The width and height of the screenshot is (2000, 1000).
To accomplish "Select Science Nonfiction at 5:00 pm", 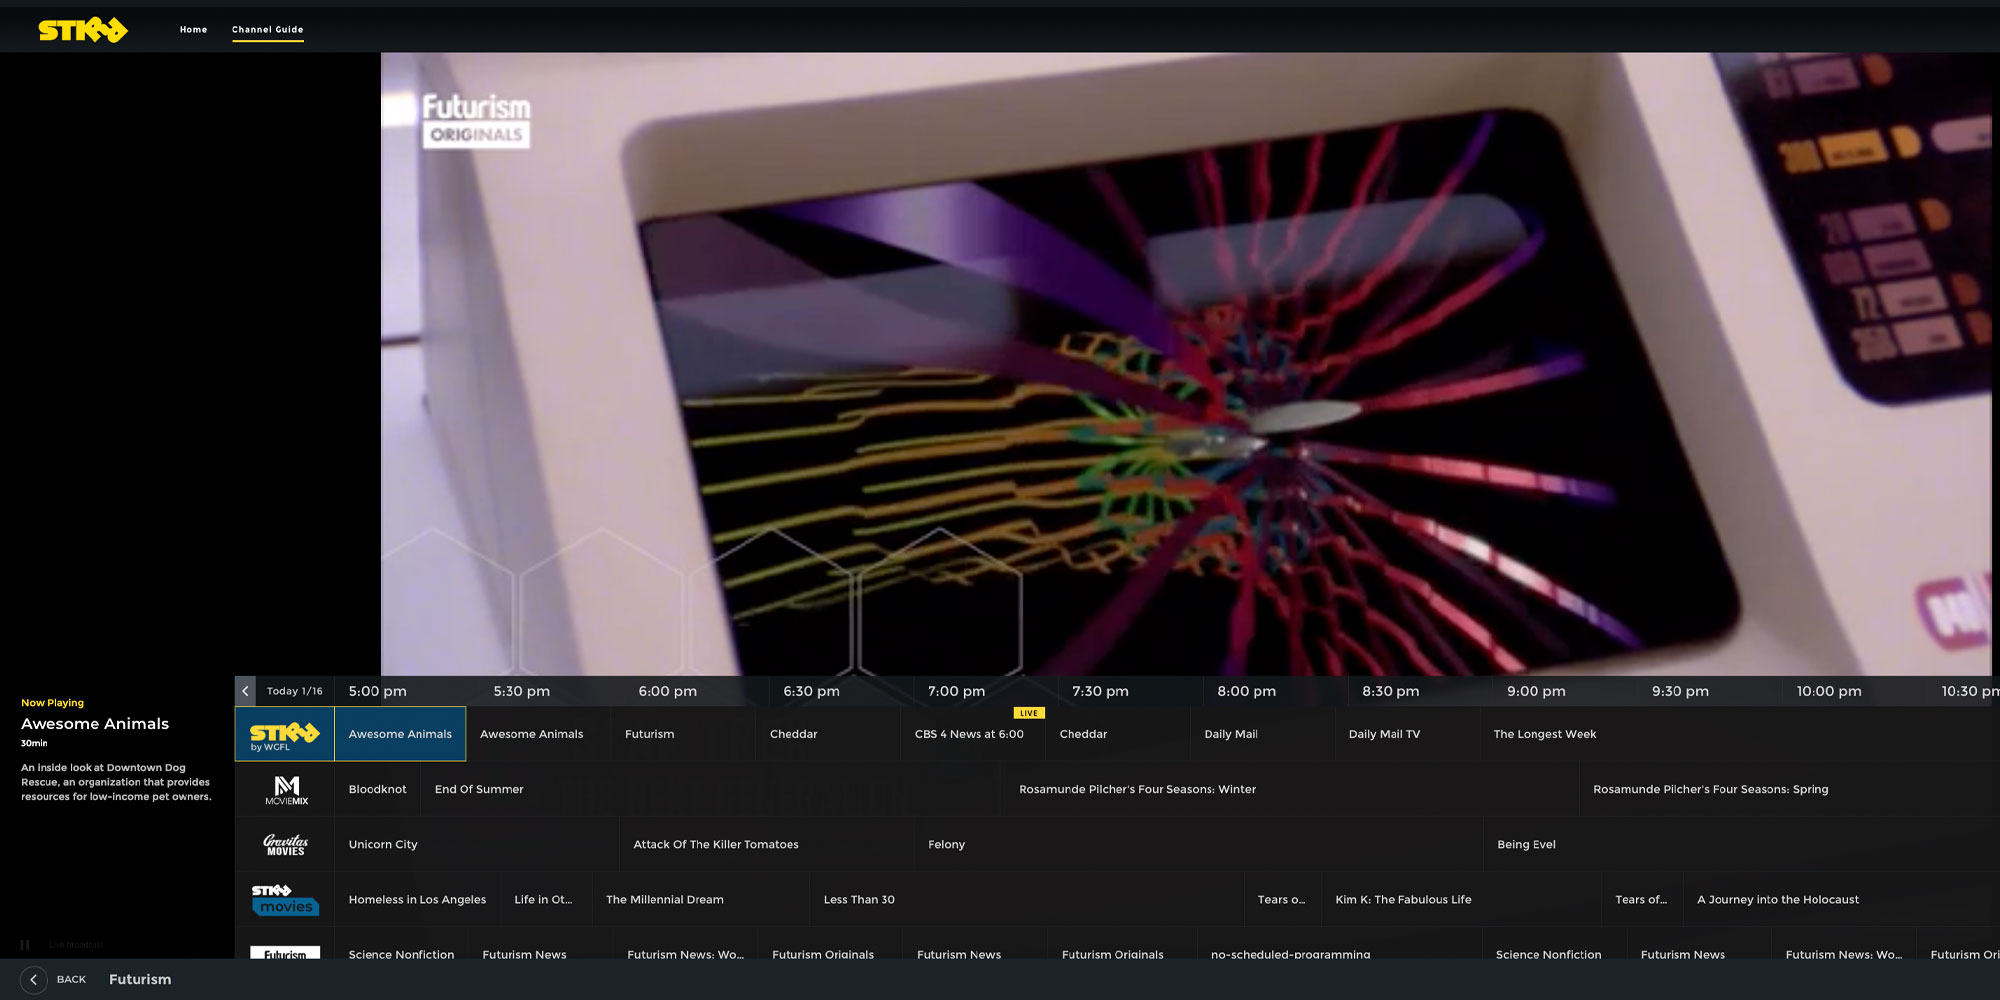I will point(401,945).
